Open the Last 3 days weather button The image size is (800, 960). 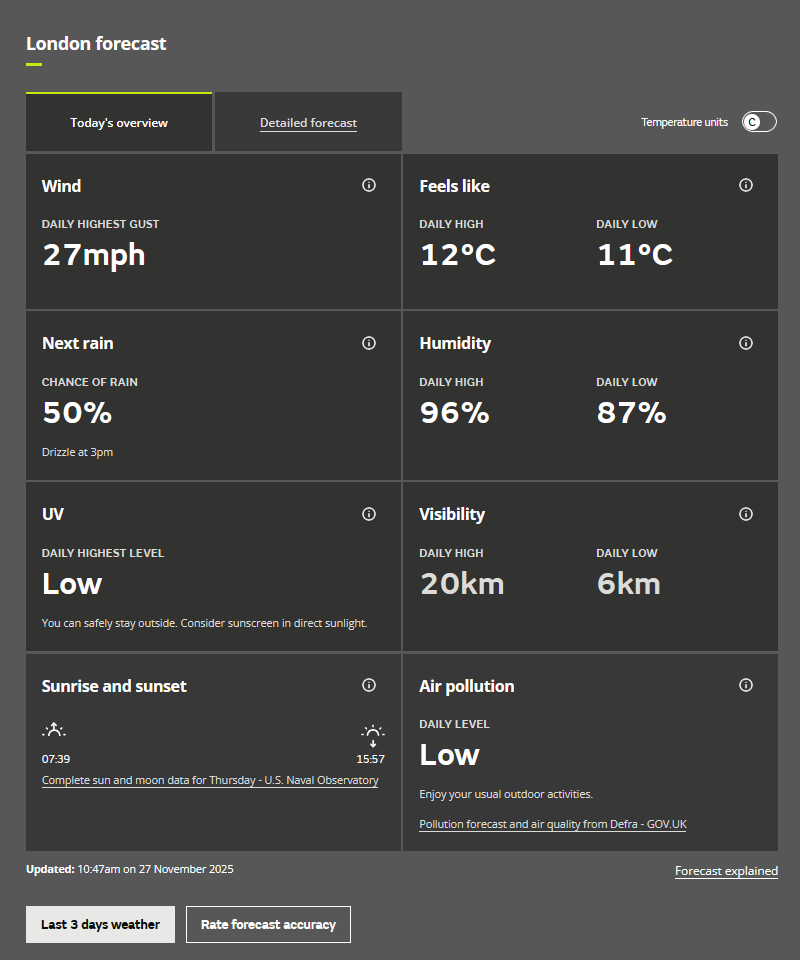click(x=100, y=924)
